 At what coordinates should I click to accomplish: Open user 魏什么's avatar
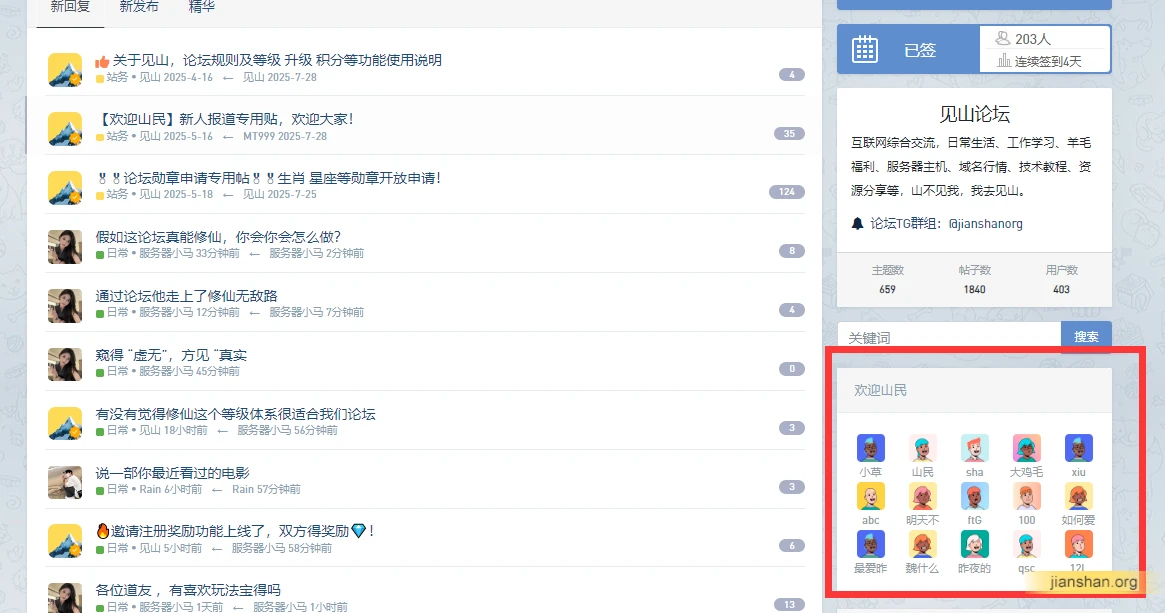pyautogui.click(x=923, y=545)
